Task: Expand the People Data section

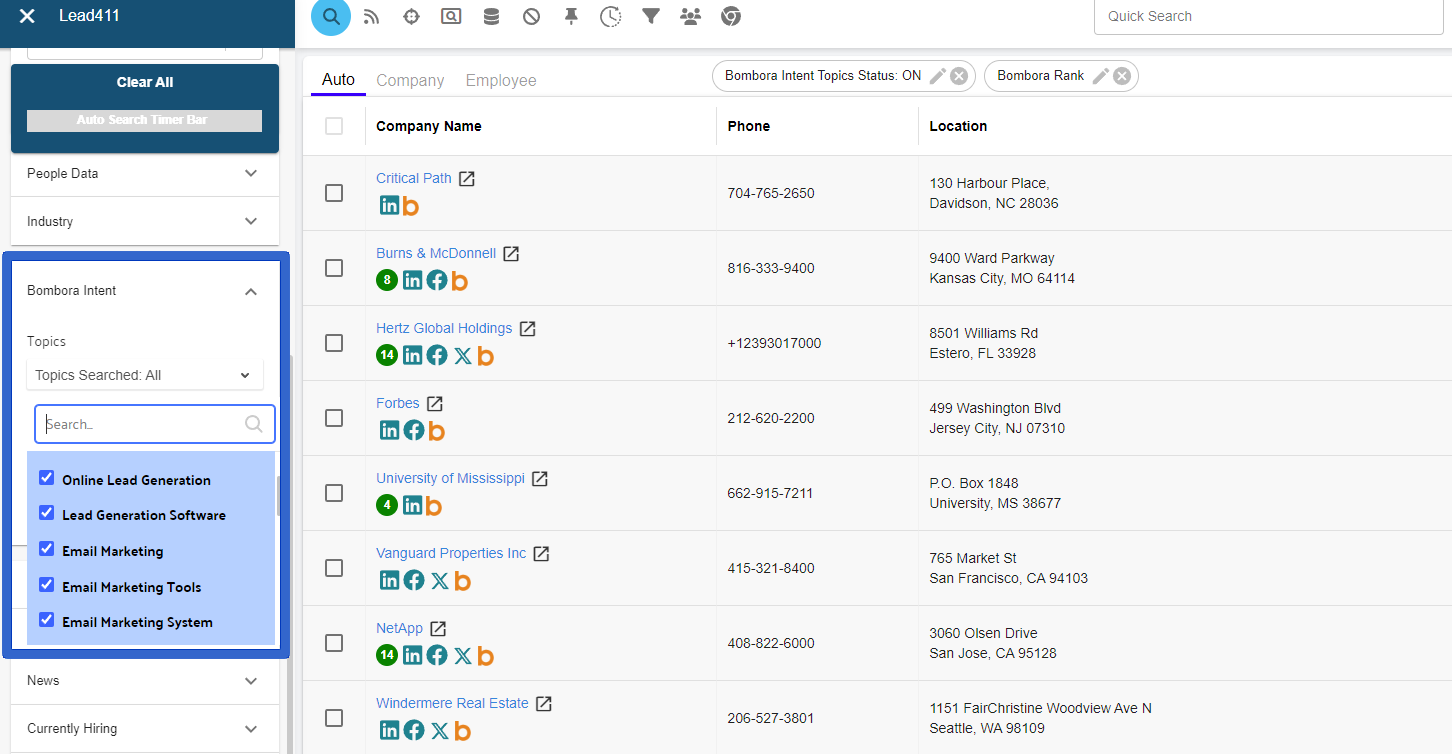Action: pyautogui.click(x=251, y=173)
